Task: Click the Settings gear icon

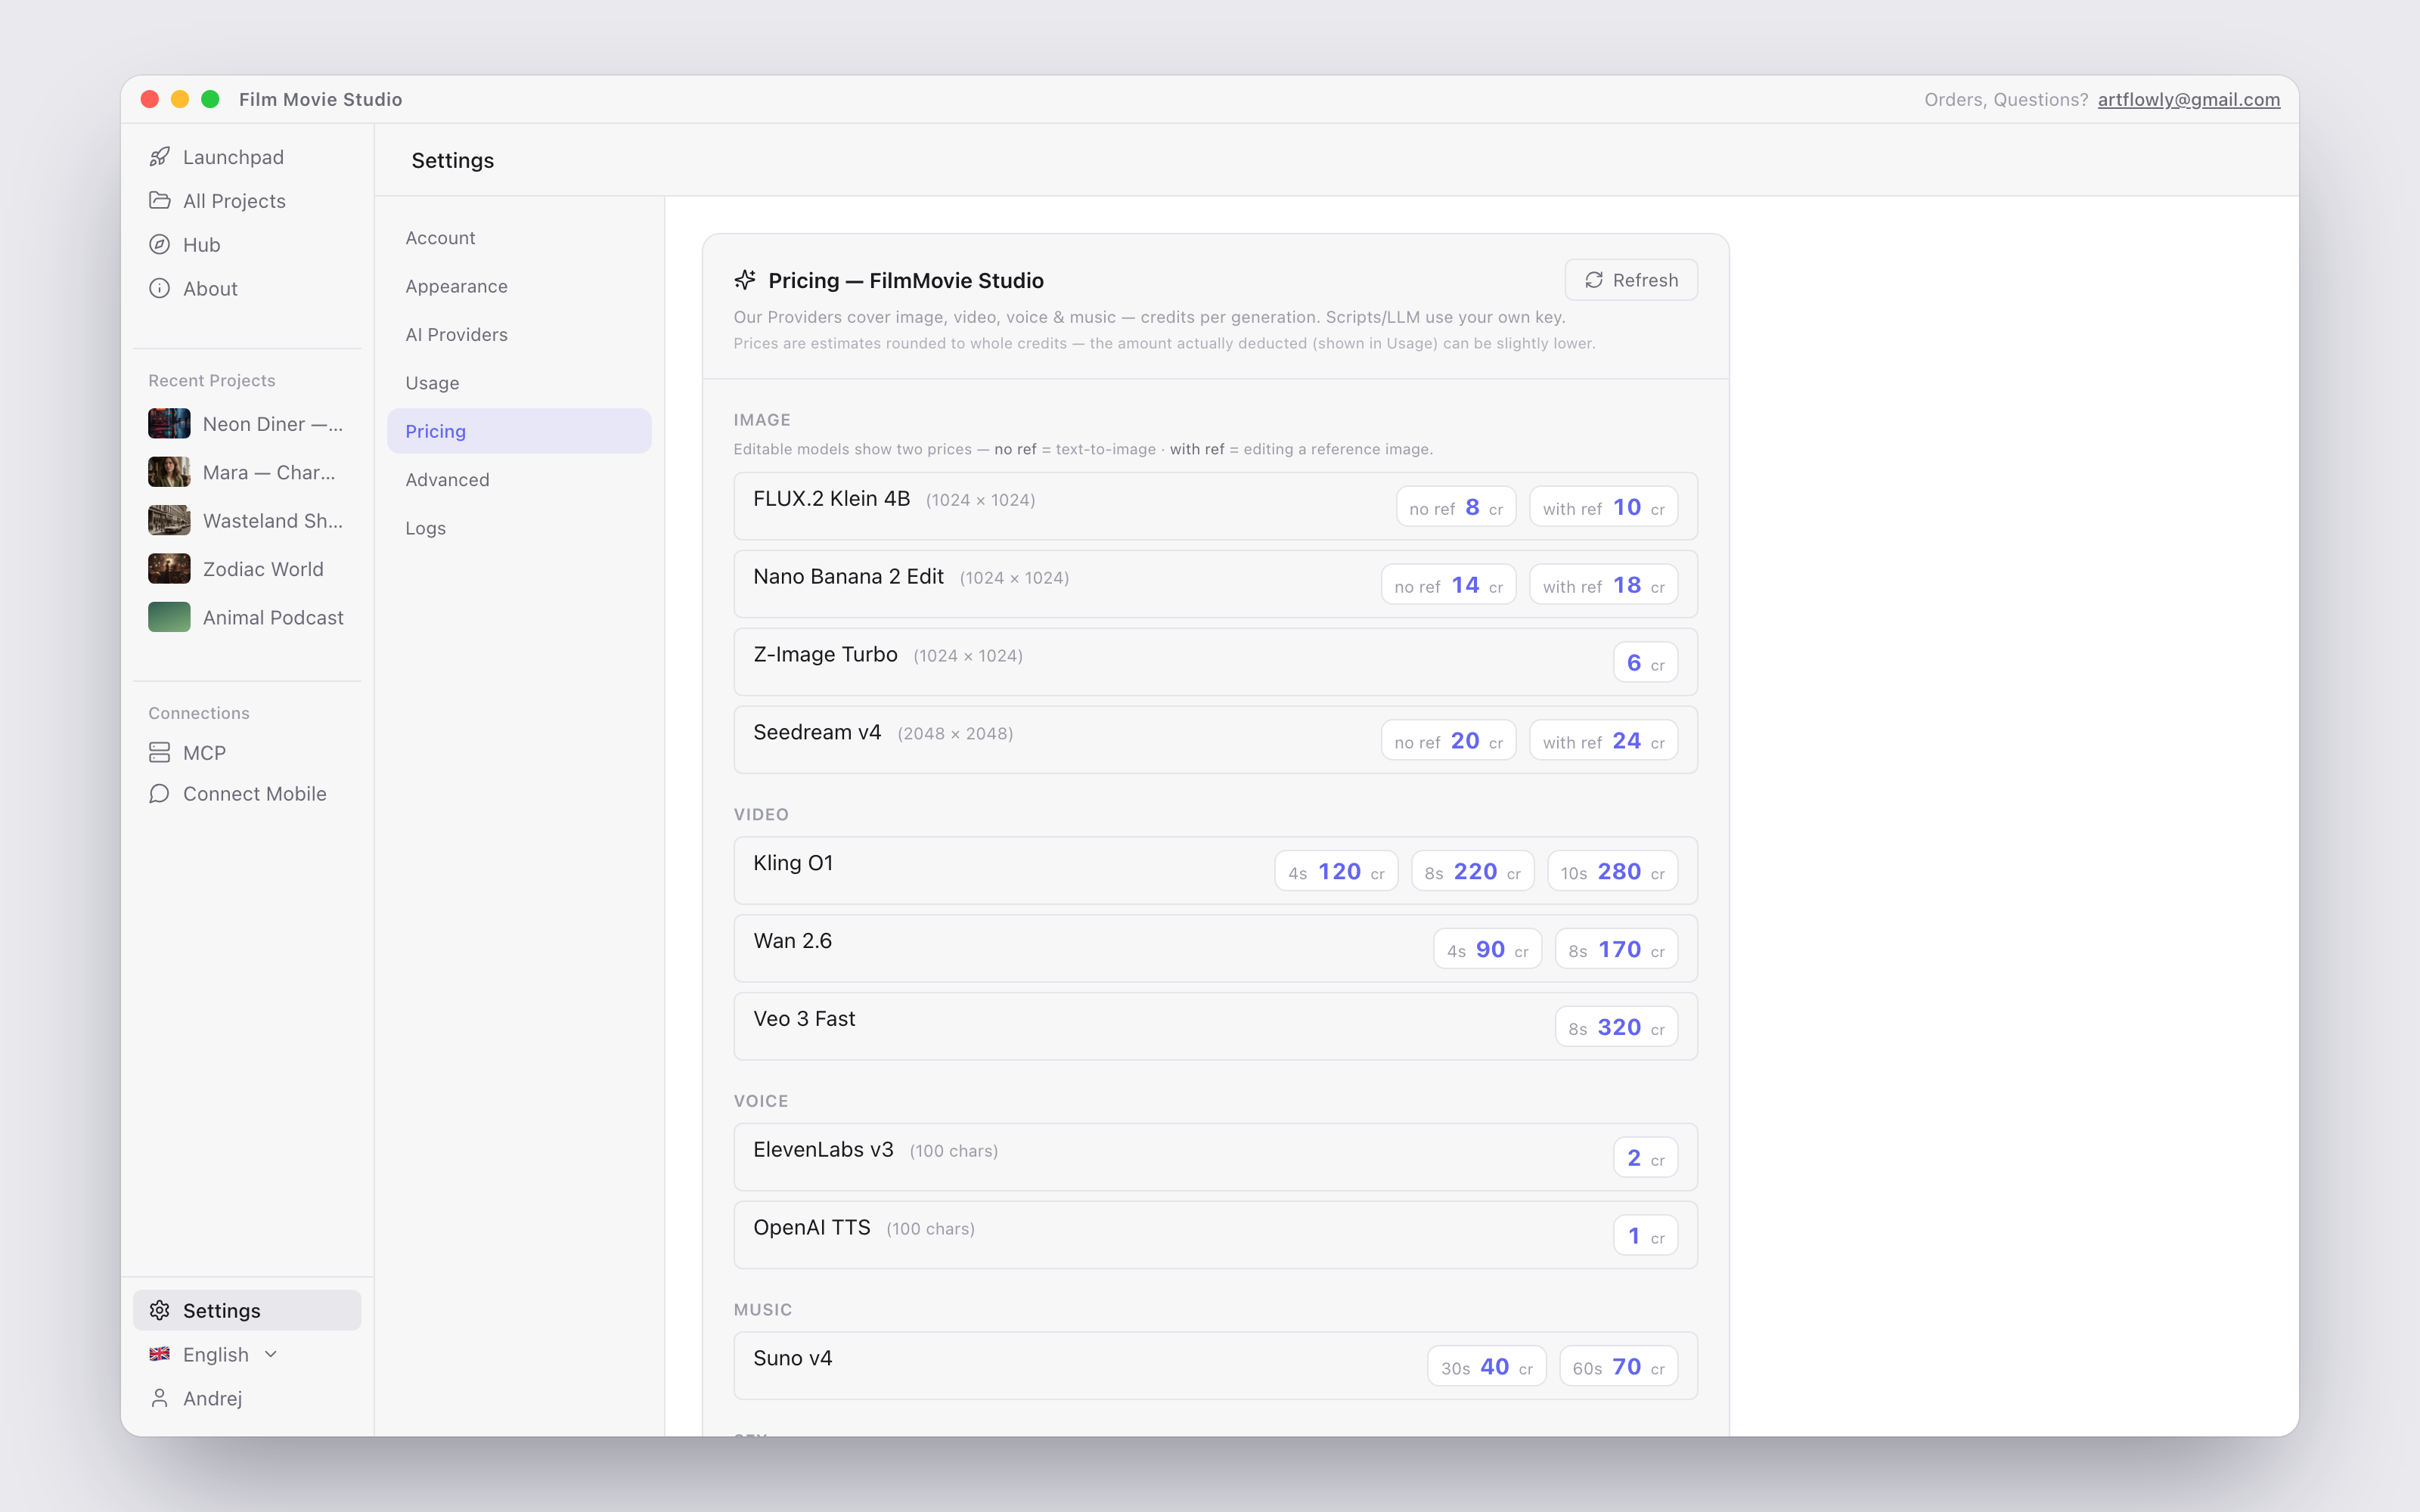Action: click(159, 1310)
